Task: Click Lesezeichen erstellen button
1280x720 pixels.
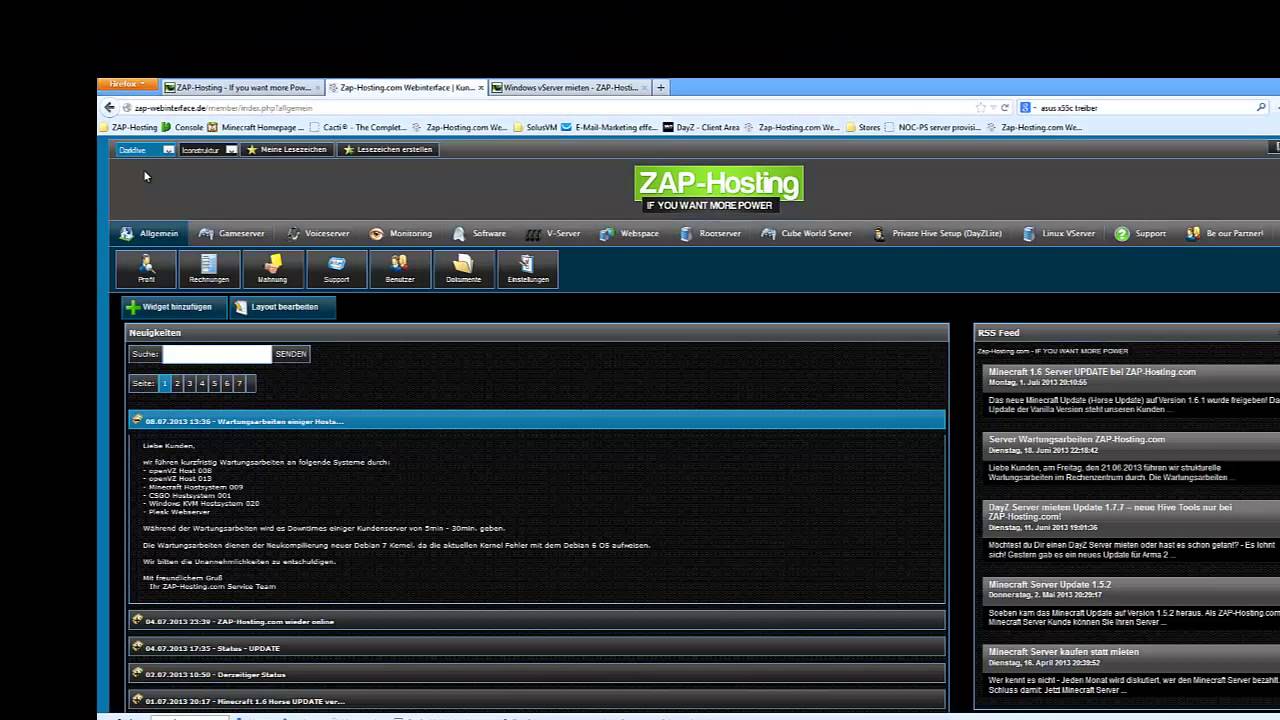Action: click(x=387, y=150)
